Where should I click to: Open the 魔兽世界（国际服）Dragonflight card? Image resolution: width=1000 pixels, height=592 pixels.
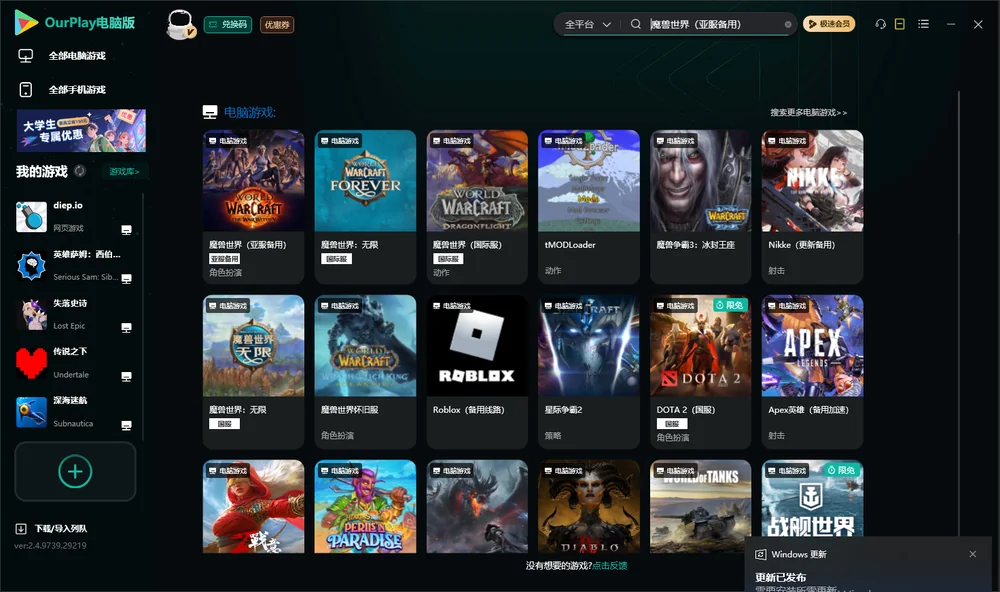point(477,207)
